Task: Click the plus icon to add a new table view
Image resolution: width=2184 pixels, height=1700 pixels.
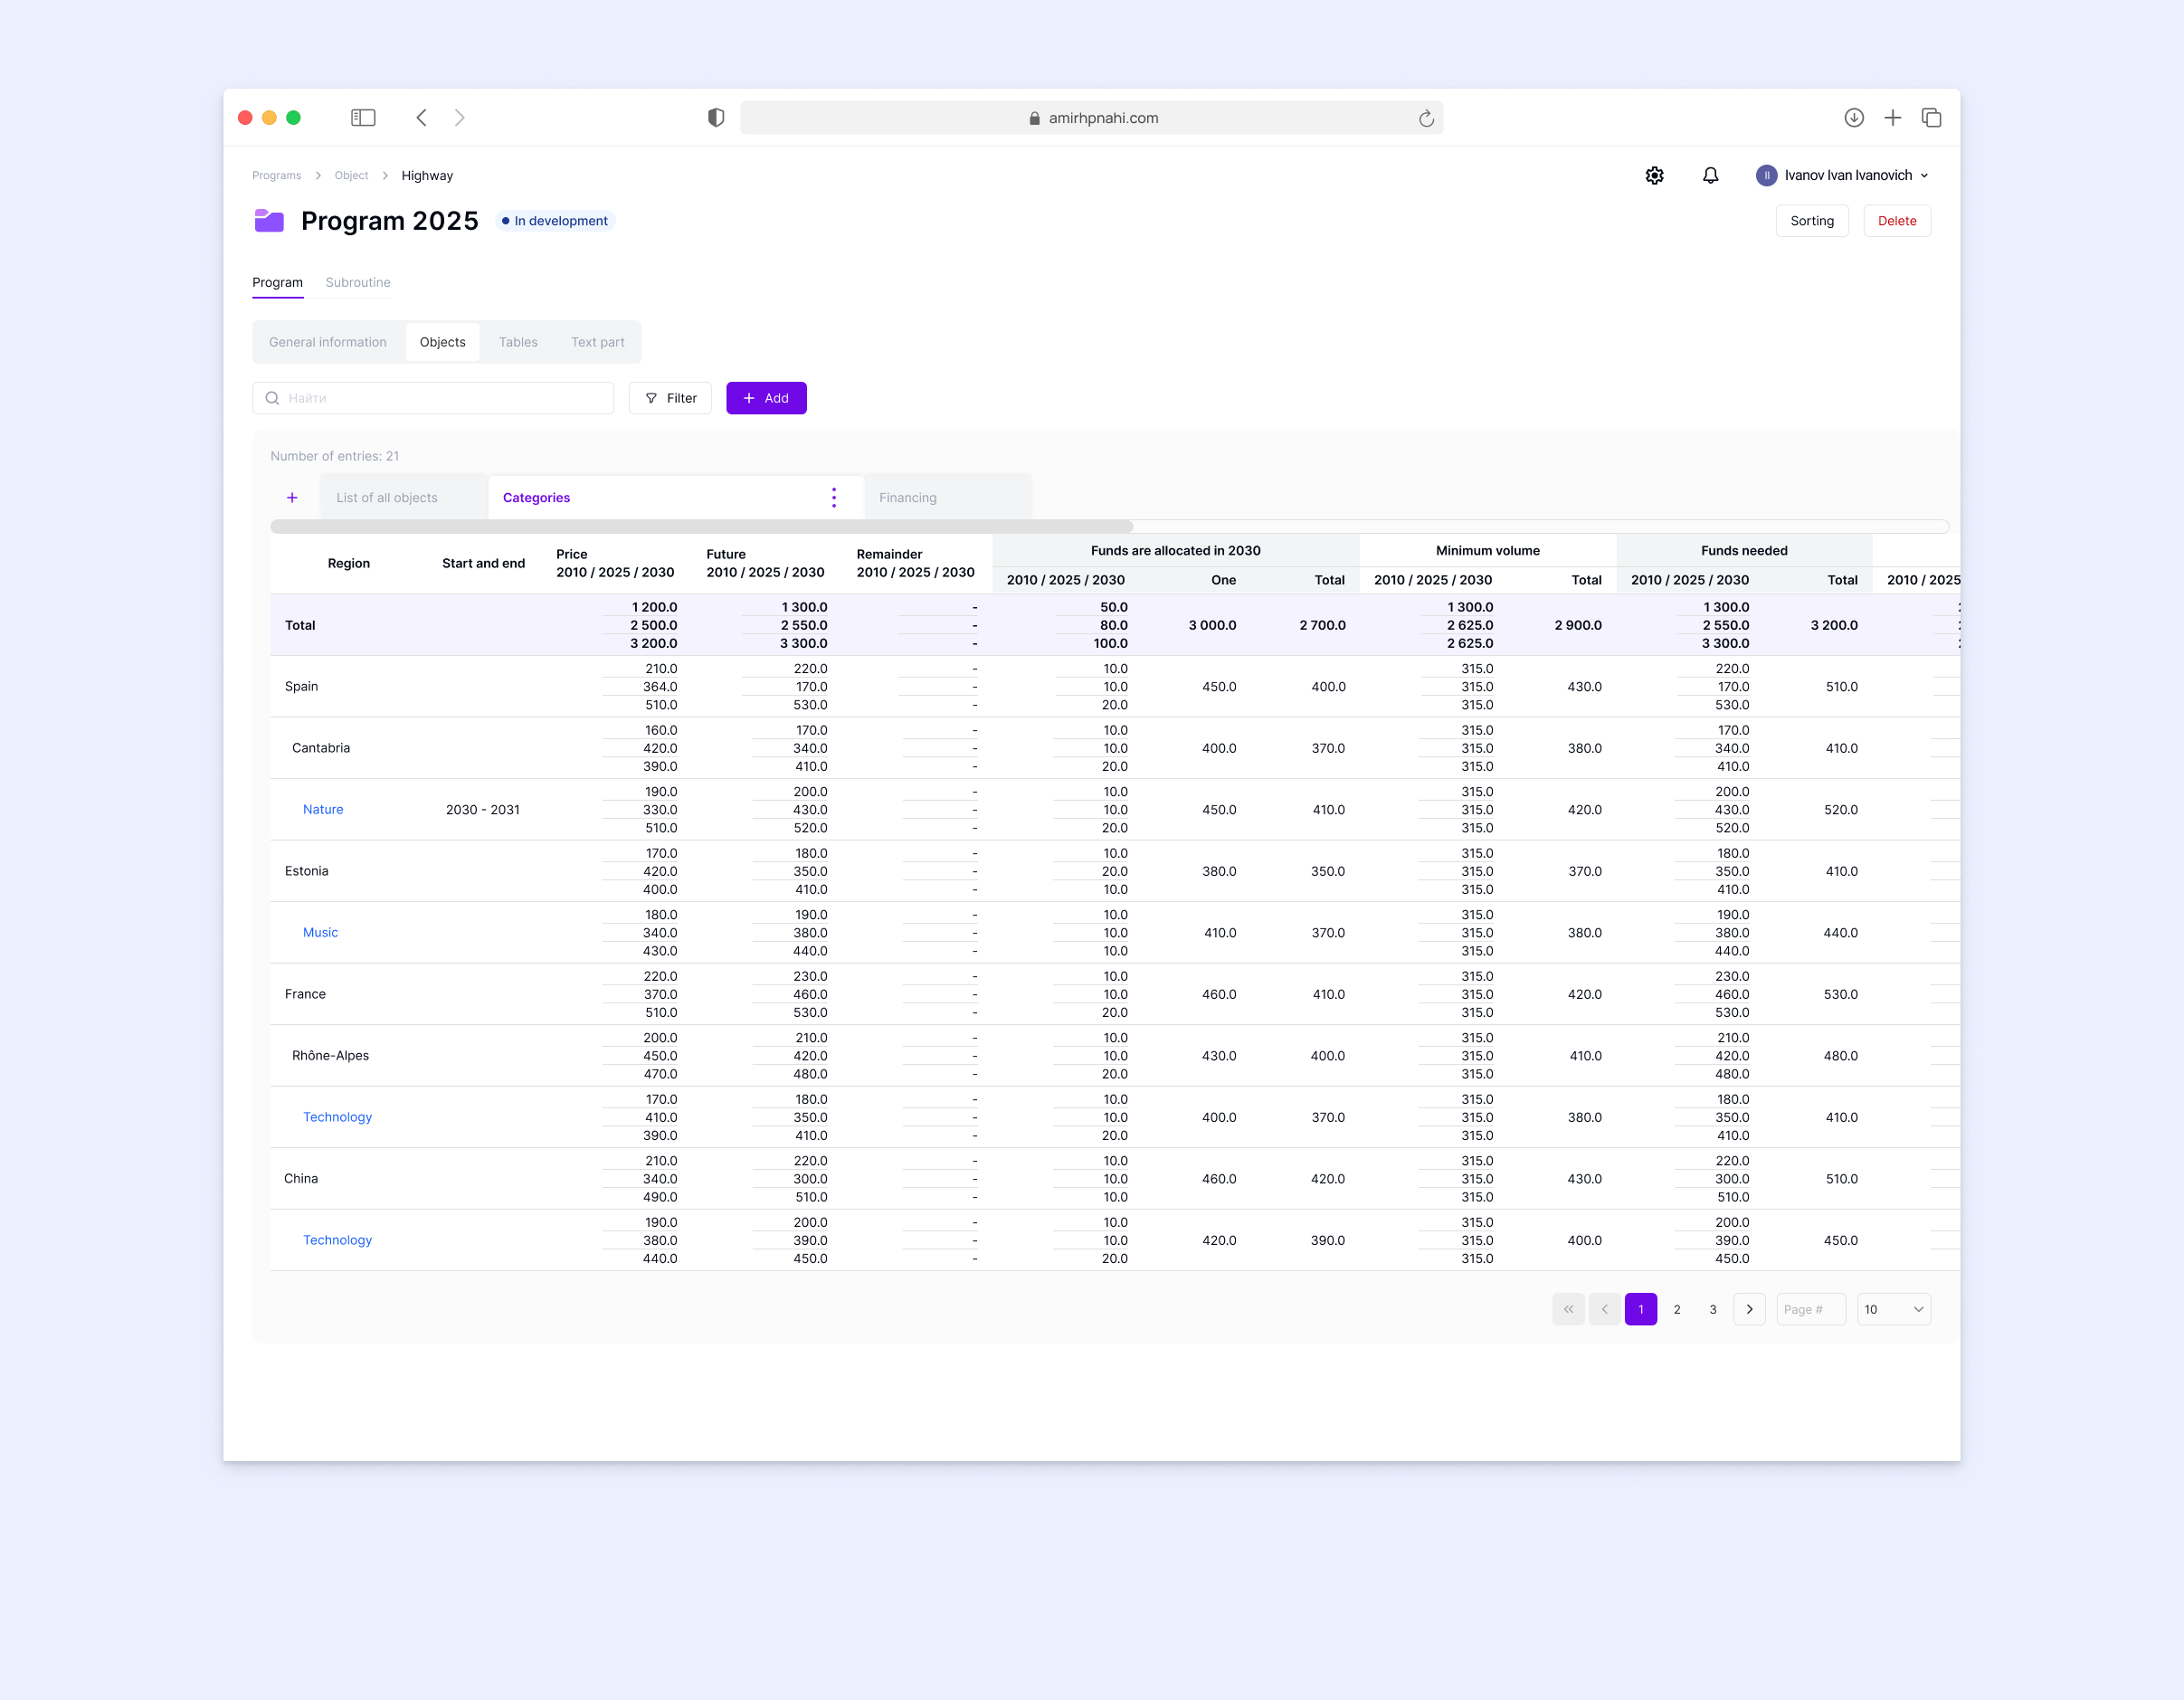Action: point(292,497)
